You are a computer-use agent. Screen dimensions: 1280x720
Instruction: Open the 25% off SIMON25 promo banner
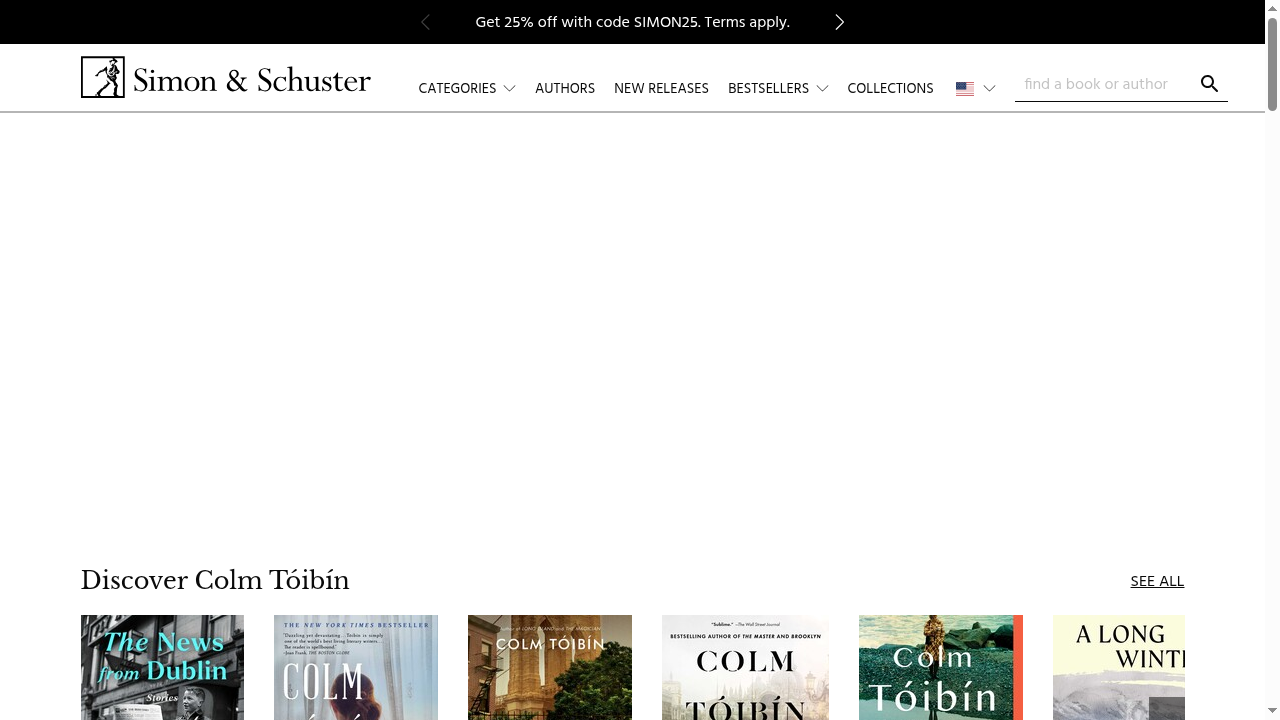pyautogui.click(x=632, y=22)
